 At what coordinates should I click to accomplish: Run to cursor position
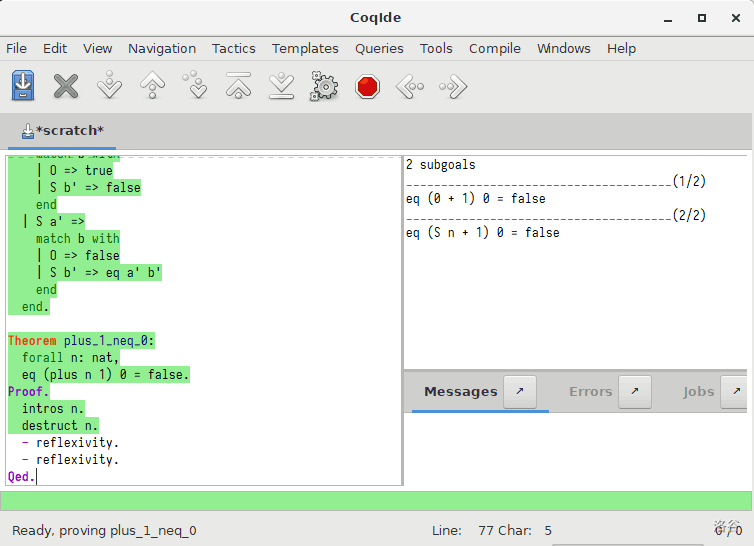[x=195, y=87]
